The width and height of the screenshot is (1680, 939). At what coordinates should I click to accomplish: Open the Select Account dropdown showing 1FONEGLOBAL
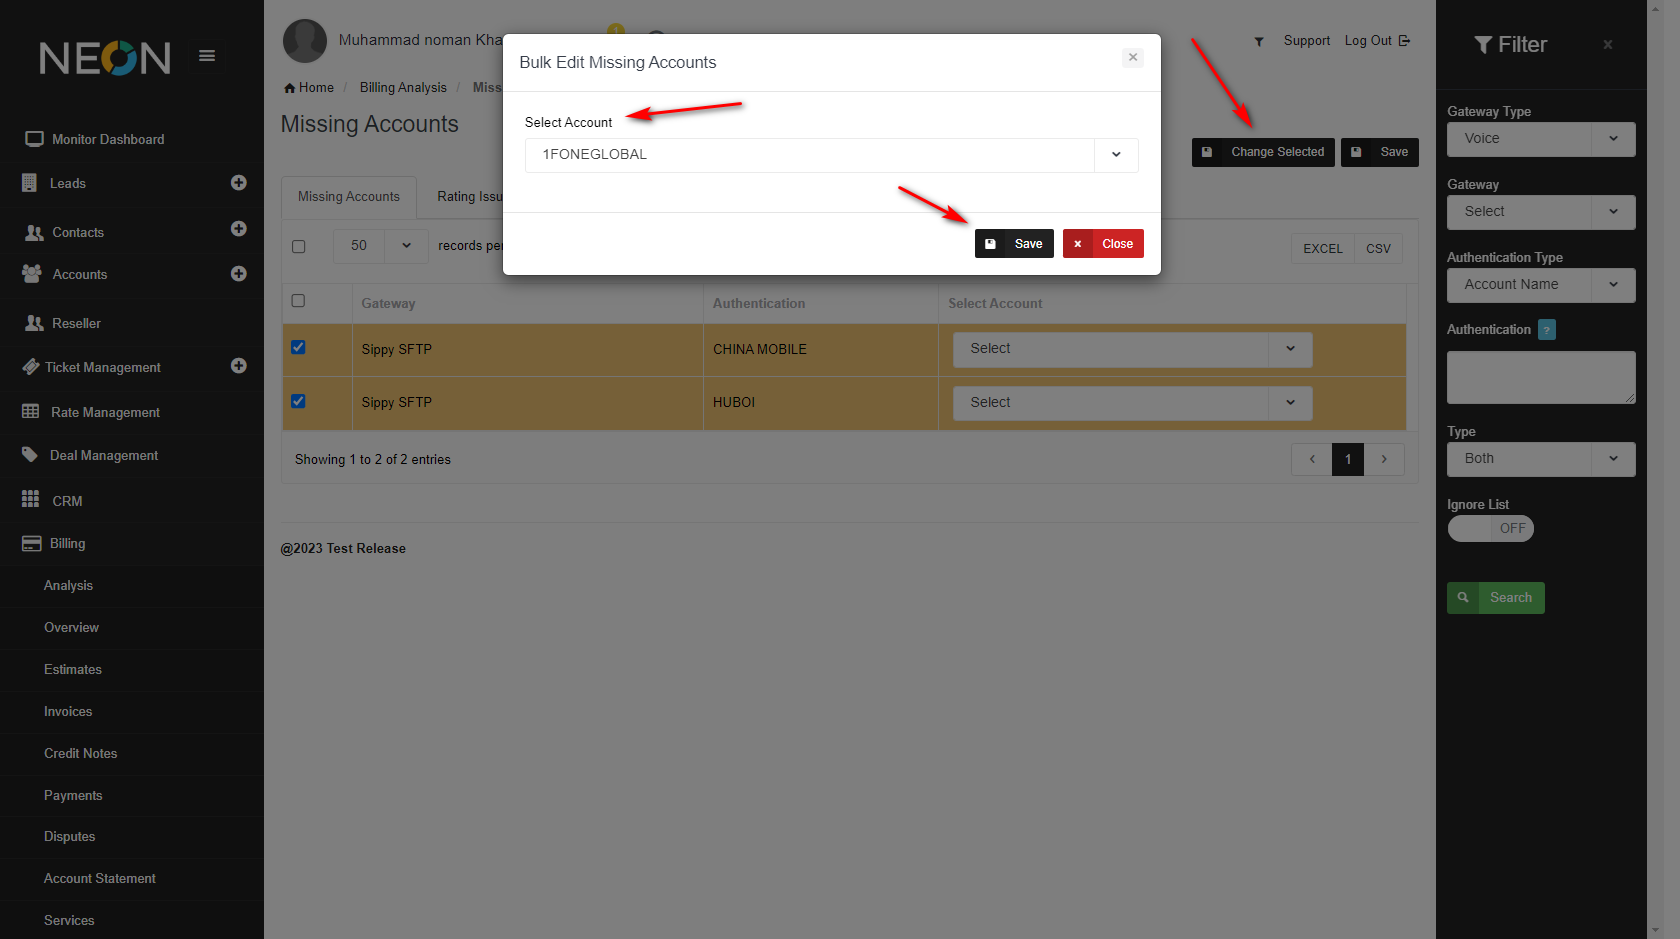point(831,155)
